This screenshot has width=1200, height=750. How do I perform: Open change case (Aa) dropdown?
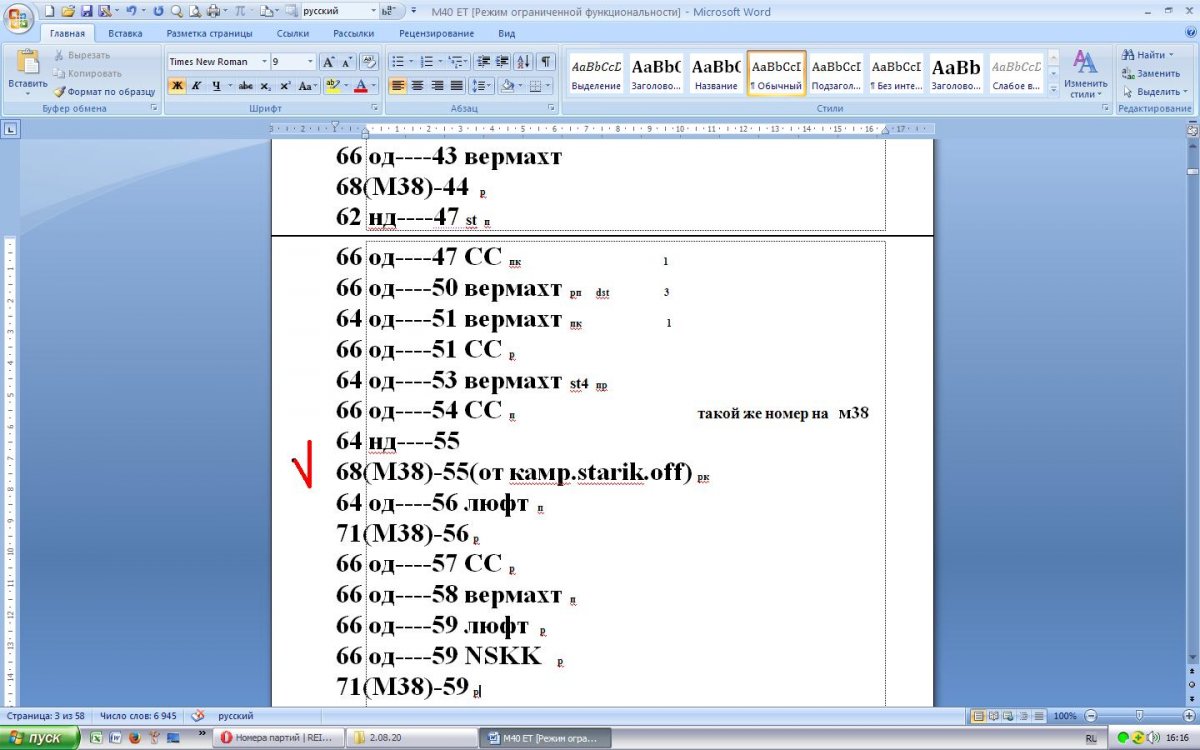[309, 86]
